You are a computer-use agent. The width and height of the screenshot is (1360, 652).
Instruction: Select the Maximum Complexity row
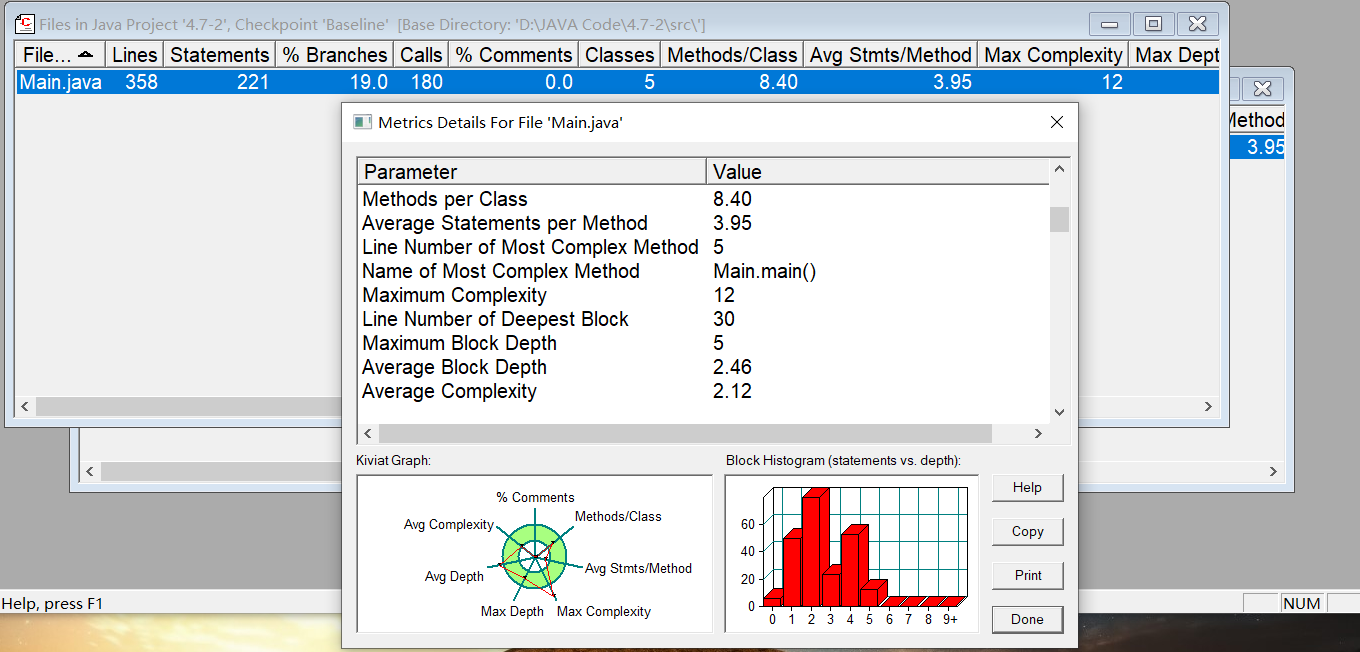coord(704,295)
